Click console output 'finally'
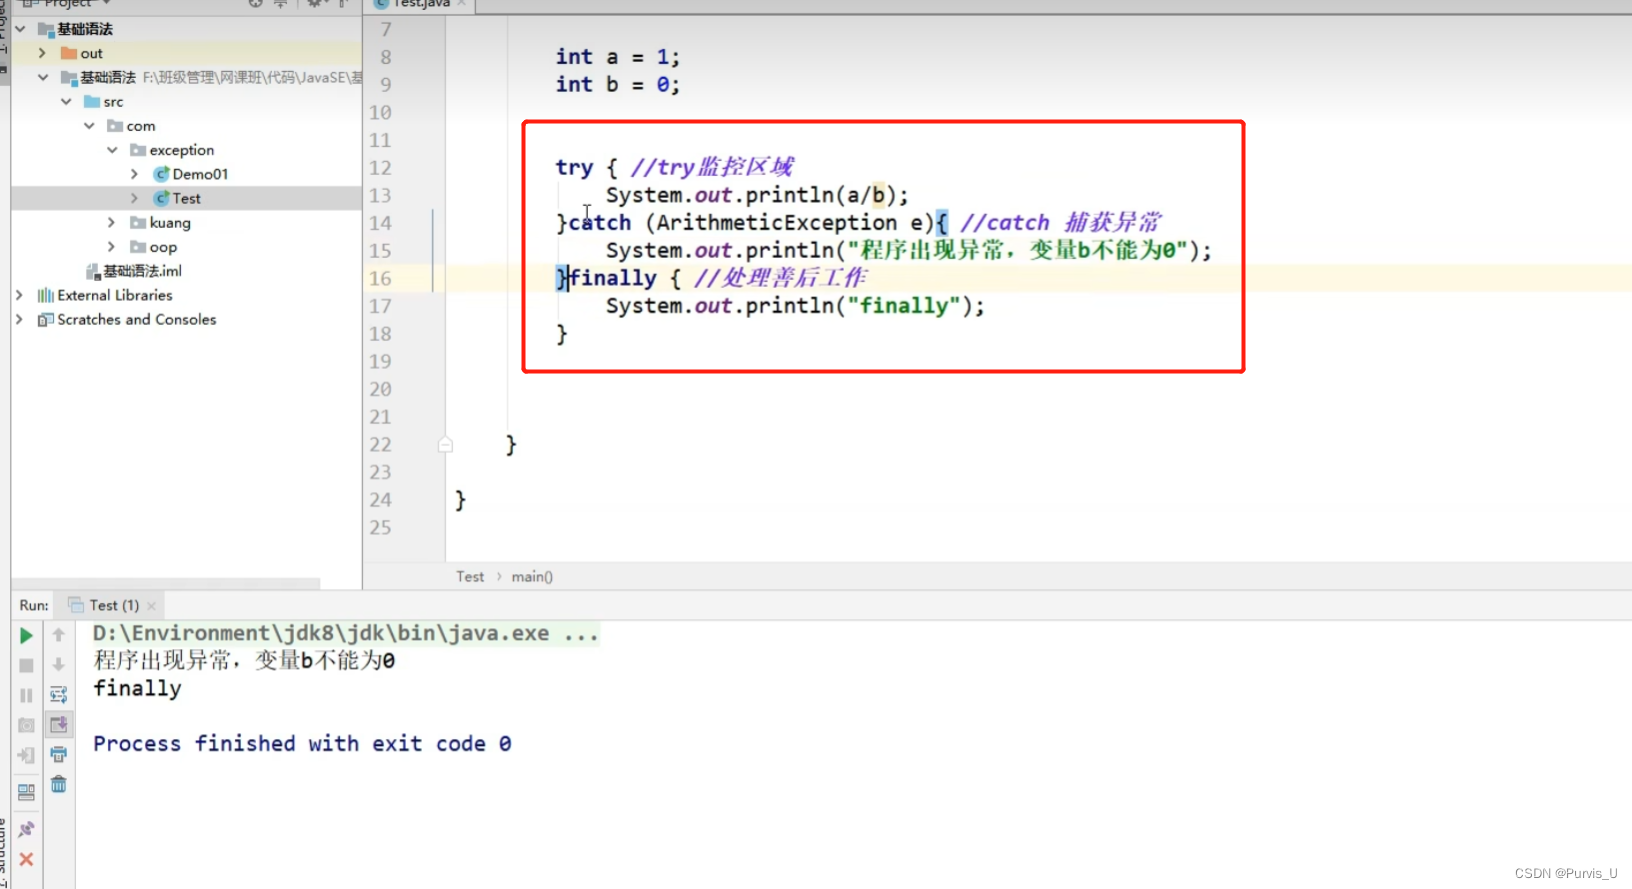The width and height of the screenshot is (1632, 889). 137,688
